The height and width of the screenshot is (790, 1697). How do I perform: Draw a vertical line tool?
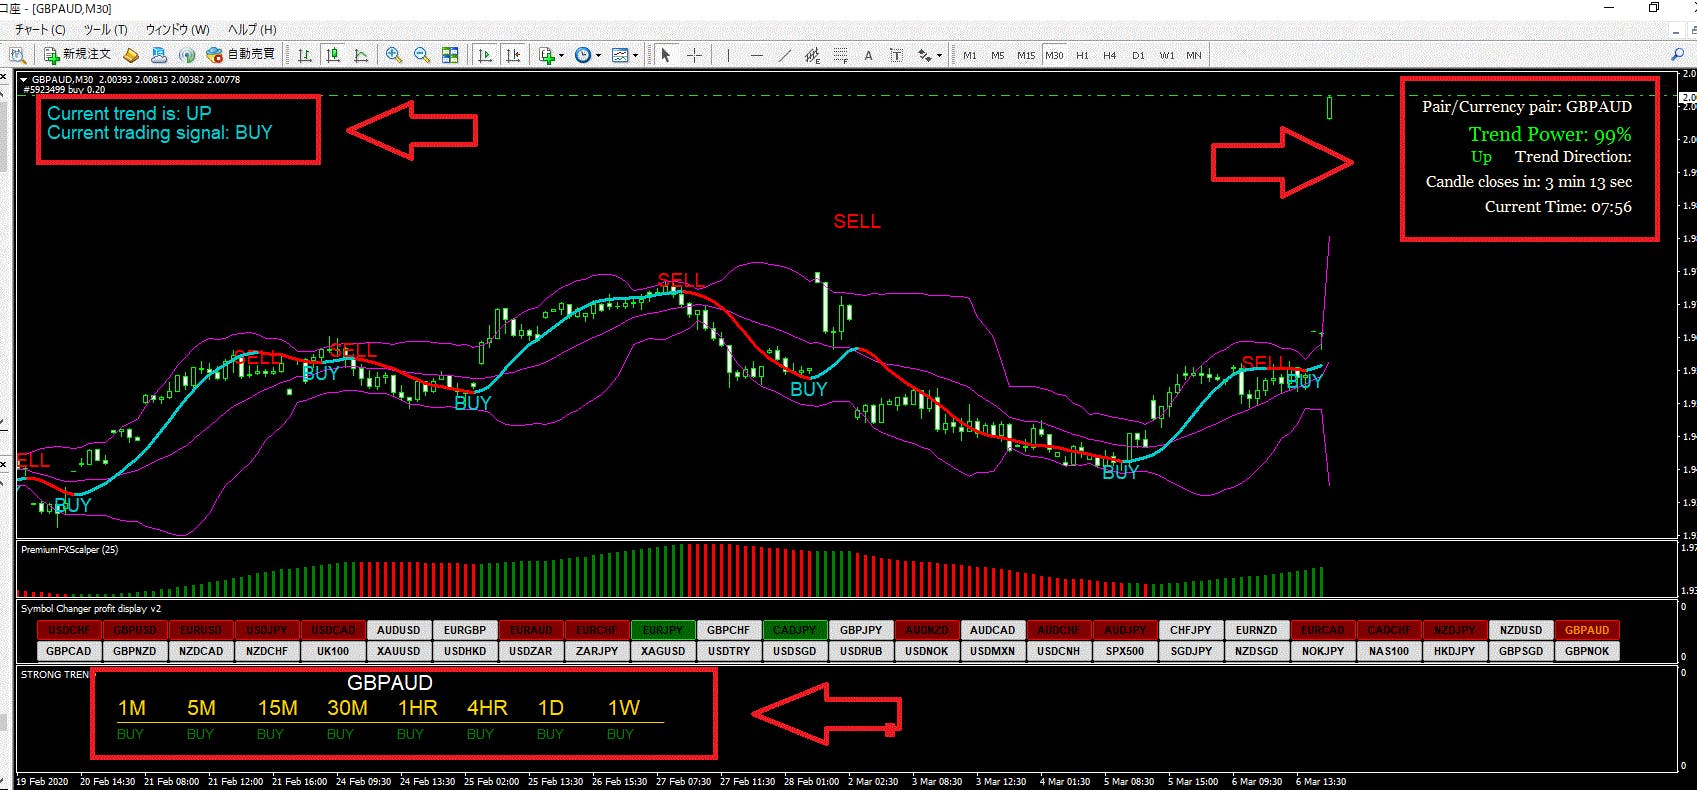[x=728, y=55]
